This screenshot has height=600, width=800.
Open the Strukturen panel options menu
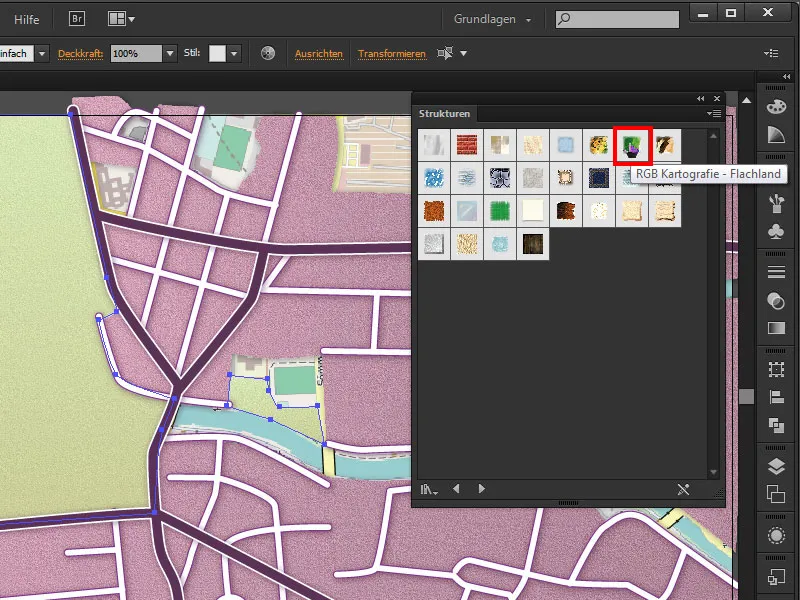[714, 113]
